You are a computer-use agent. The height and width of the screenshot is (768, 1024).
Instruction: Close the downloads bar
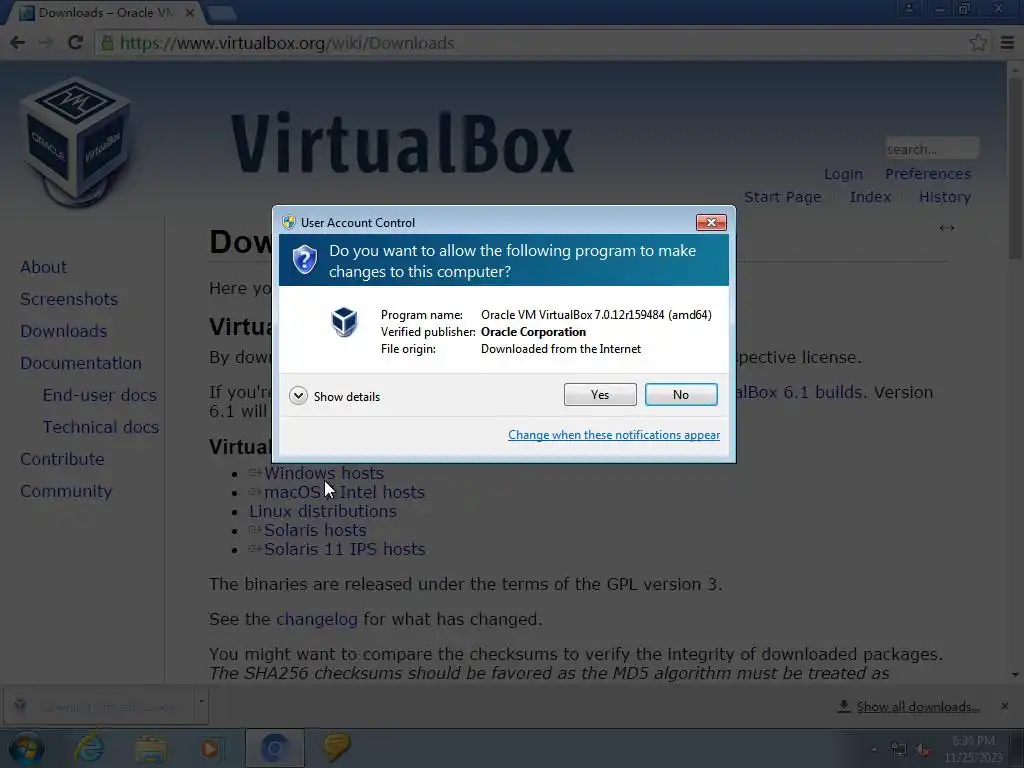click(x=1004, y=707)
